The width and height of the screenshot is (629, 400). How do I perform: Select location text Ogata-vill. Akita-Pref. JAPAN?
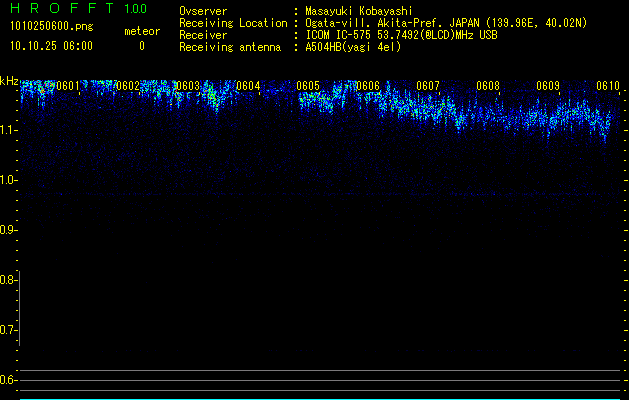point(392,23)
